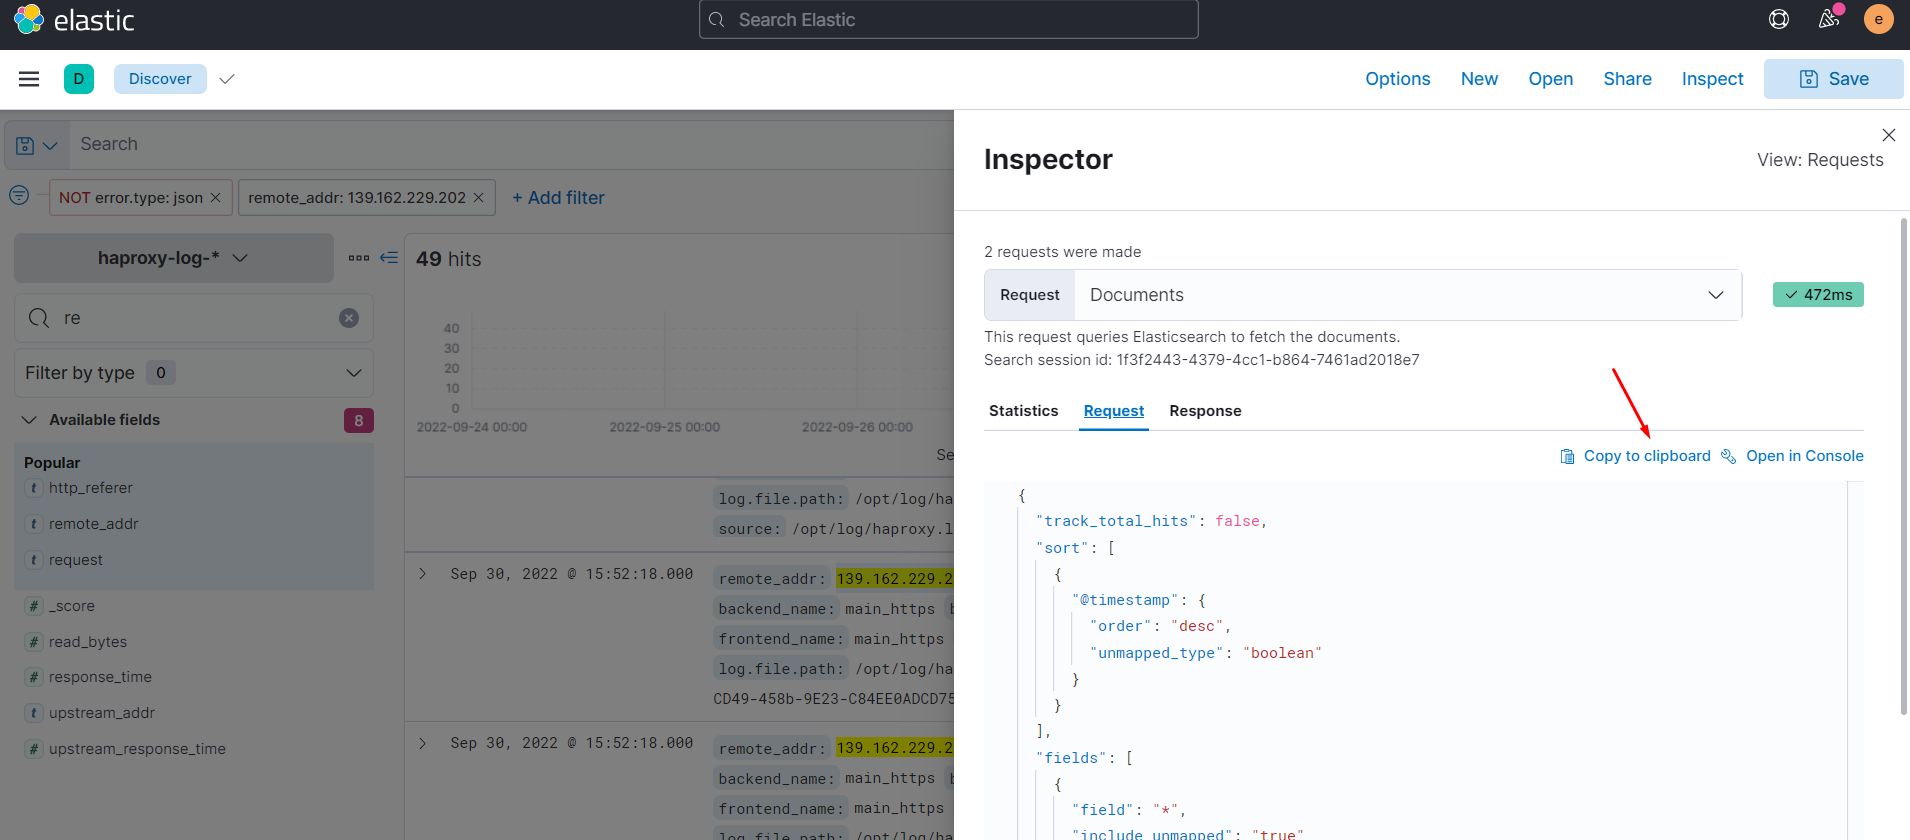The width and height of the screenshot is (1910, 840).
Task: Click the + Add filter link
Action: point(558,198)
